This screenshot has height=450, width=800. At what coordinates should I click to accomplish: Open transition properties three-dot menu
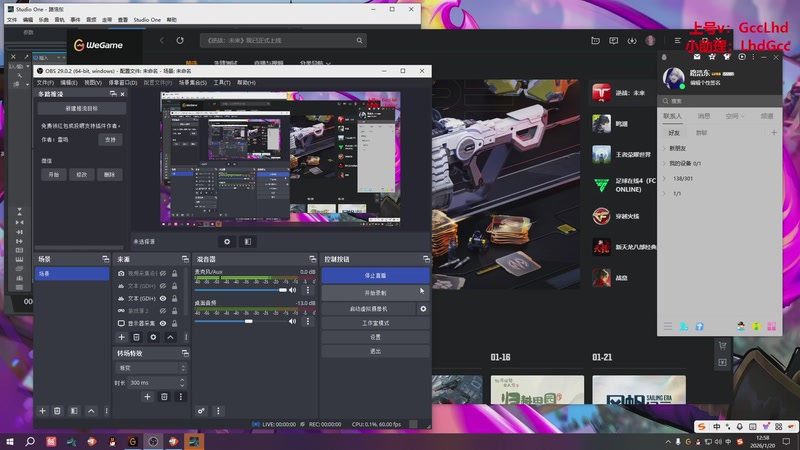coord(180,396)
